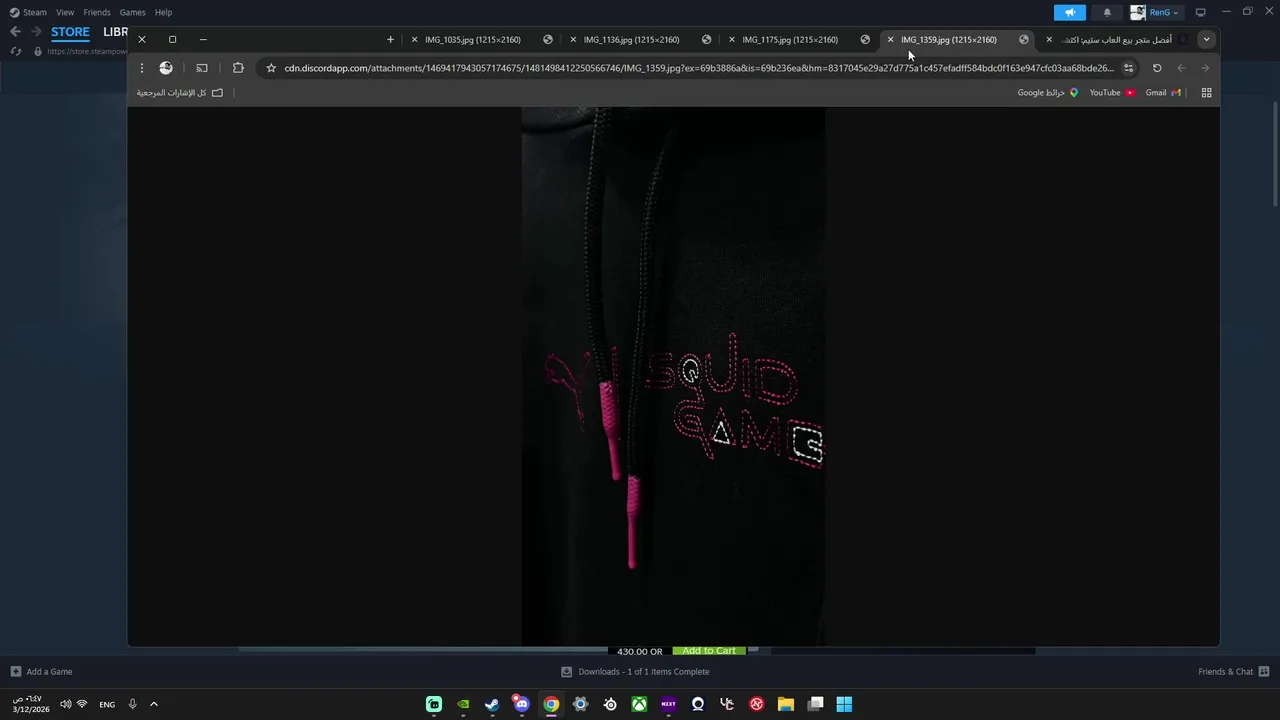Go to the Steam STORE section
The width and height of the screenshot is (1280, 720).
click(70, 32)
